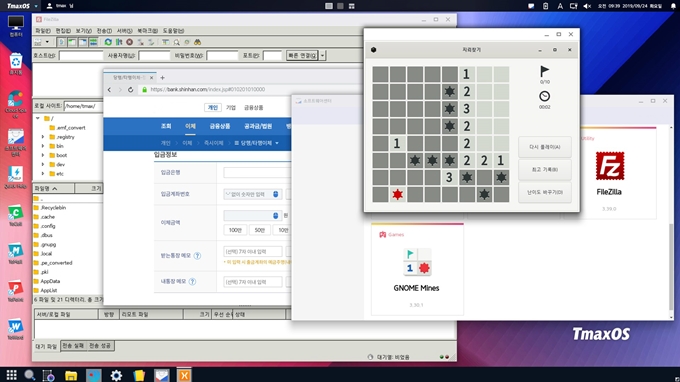Expand the 당행/타행이체 breadcrumb dropdown

pos(277,143)
